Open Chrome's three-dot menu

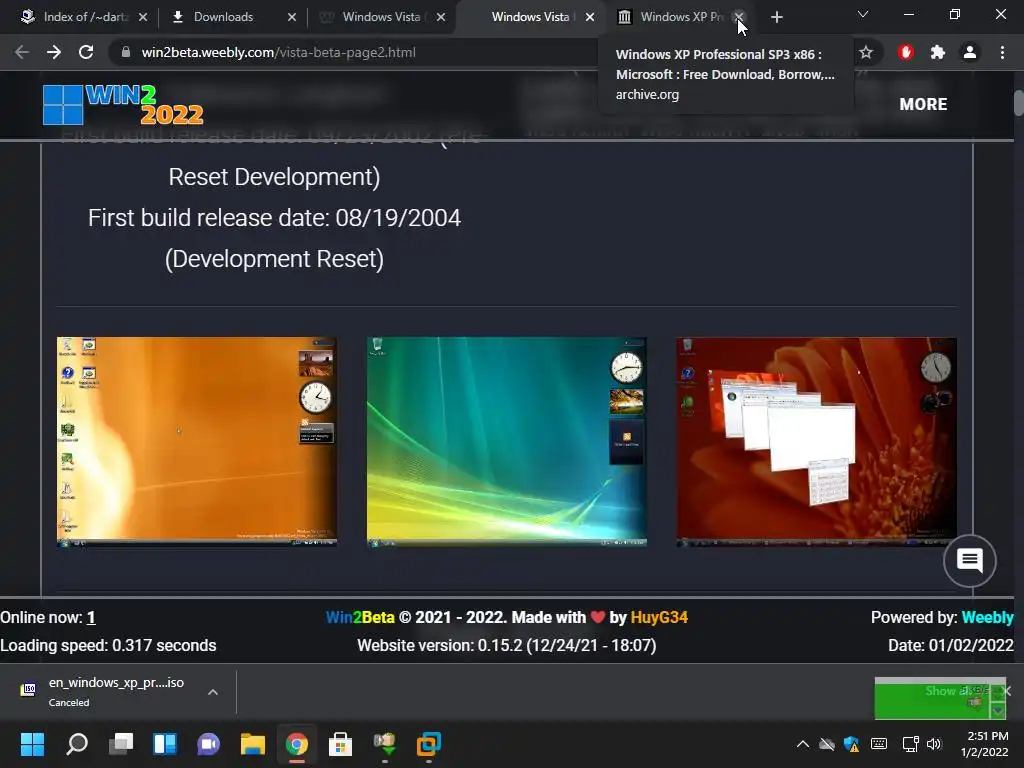[x=1002, y=52]
